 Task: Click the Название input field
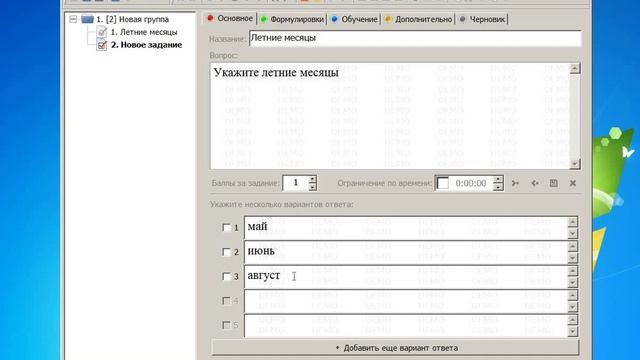(415, 38)
